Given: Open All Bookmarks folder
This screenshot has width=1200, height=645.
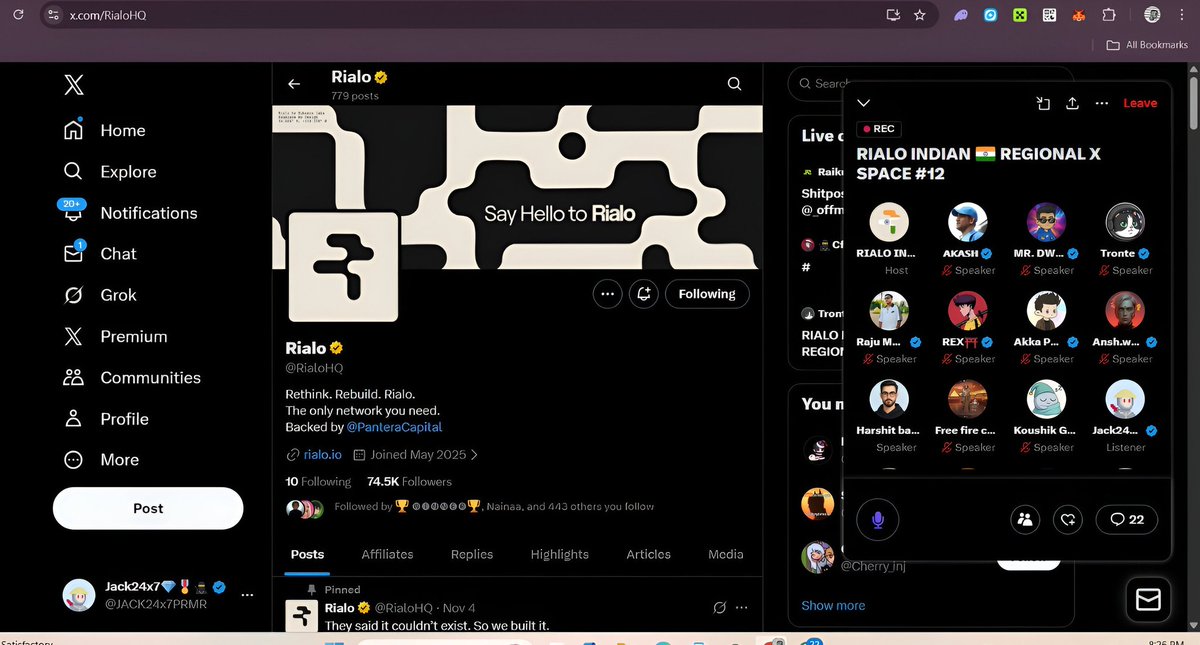Looking at the screenshot, I should (1146, 45).
